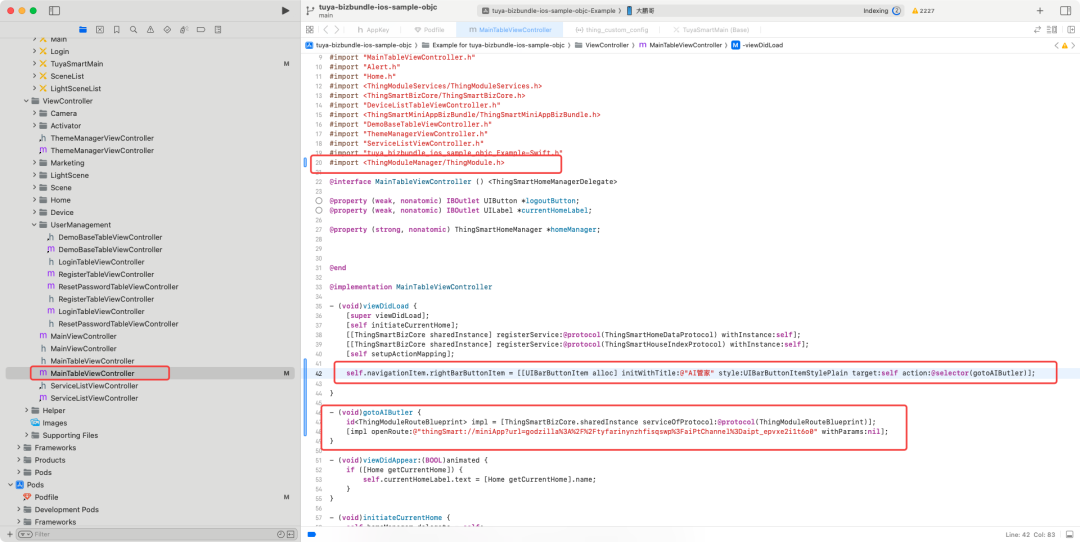Viewport: 1080px width, 542px height.
Task: Switch to the AppKey tab
Action: [x=373, y=30]
